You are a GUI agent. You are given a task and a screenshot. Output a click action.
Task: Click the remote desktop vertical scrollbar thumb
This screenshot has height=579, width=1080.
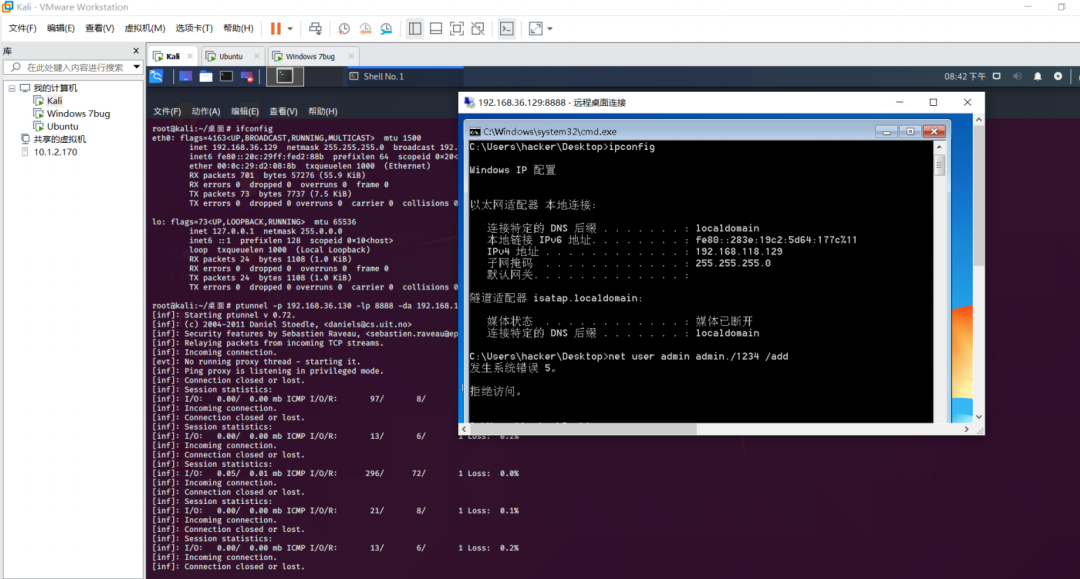pyautogui.click(x=979, y=195)
